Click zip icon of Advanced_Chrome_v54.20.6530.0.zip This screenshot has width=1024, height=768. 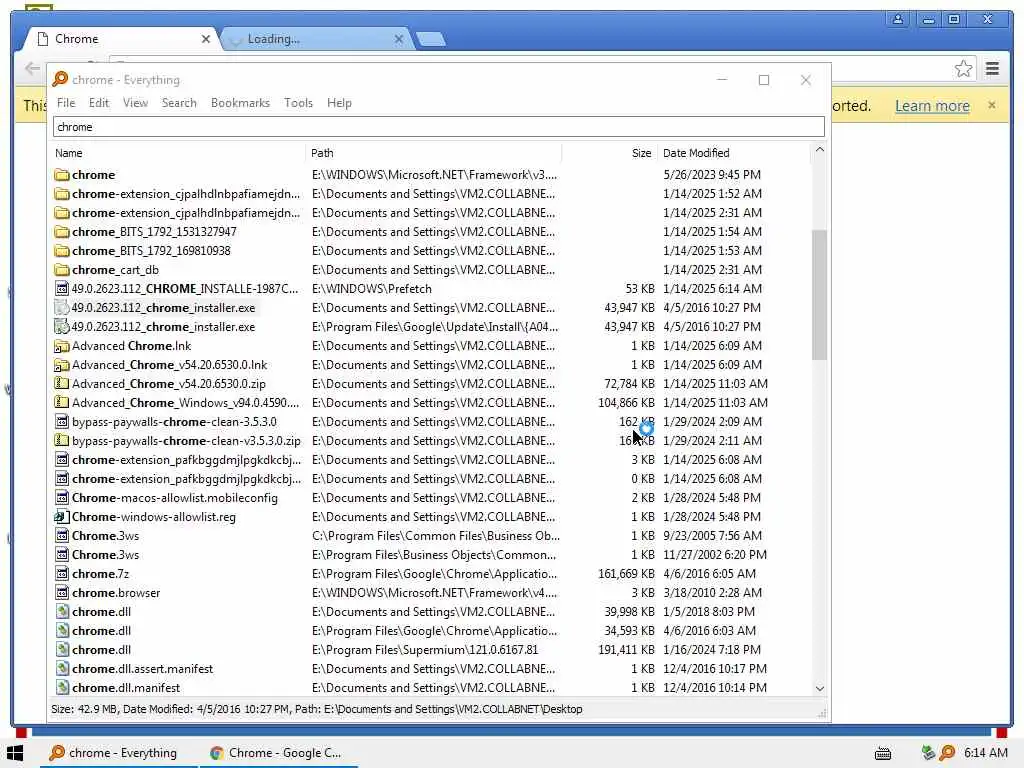62,383
